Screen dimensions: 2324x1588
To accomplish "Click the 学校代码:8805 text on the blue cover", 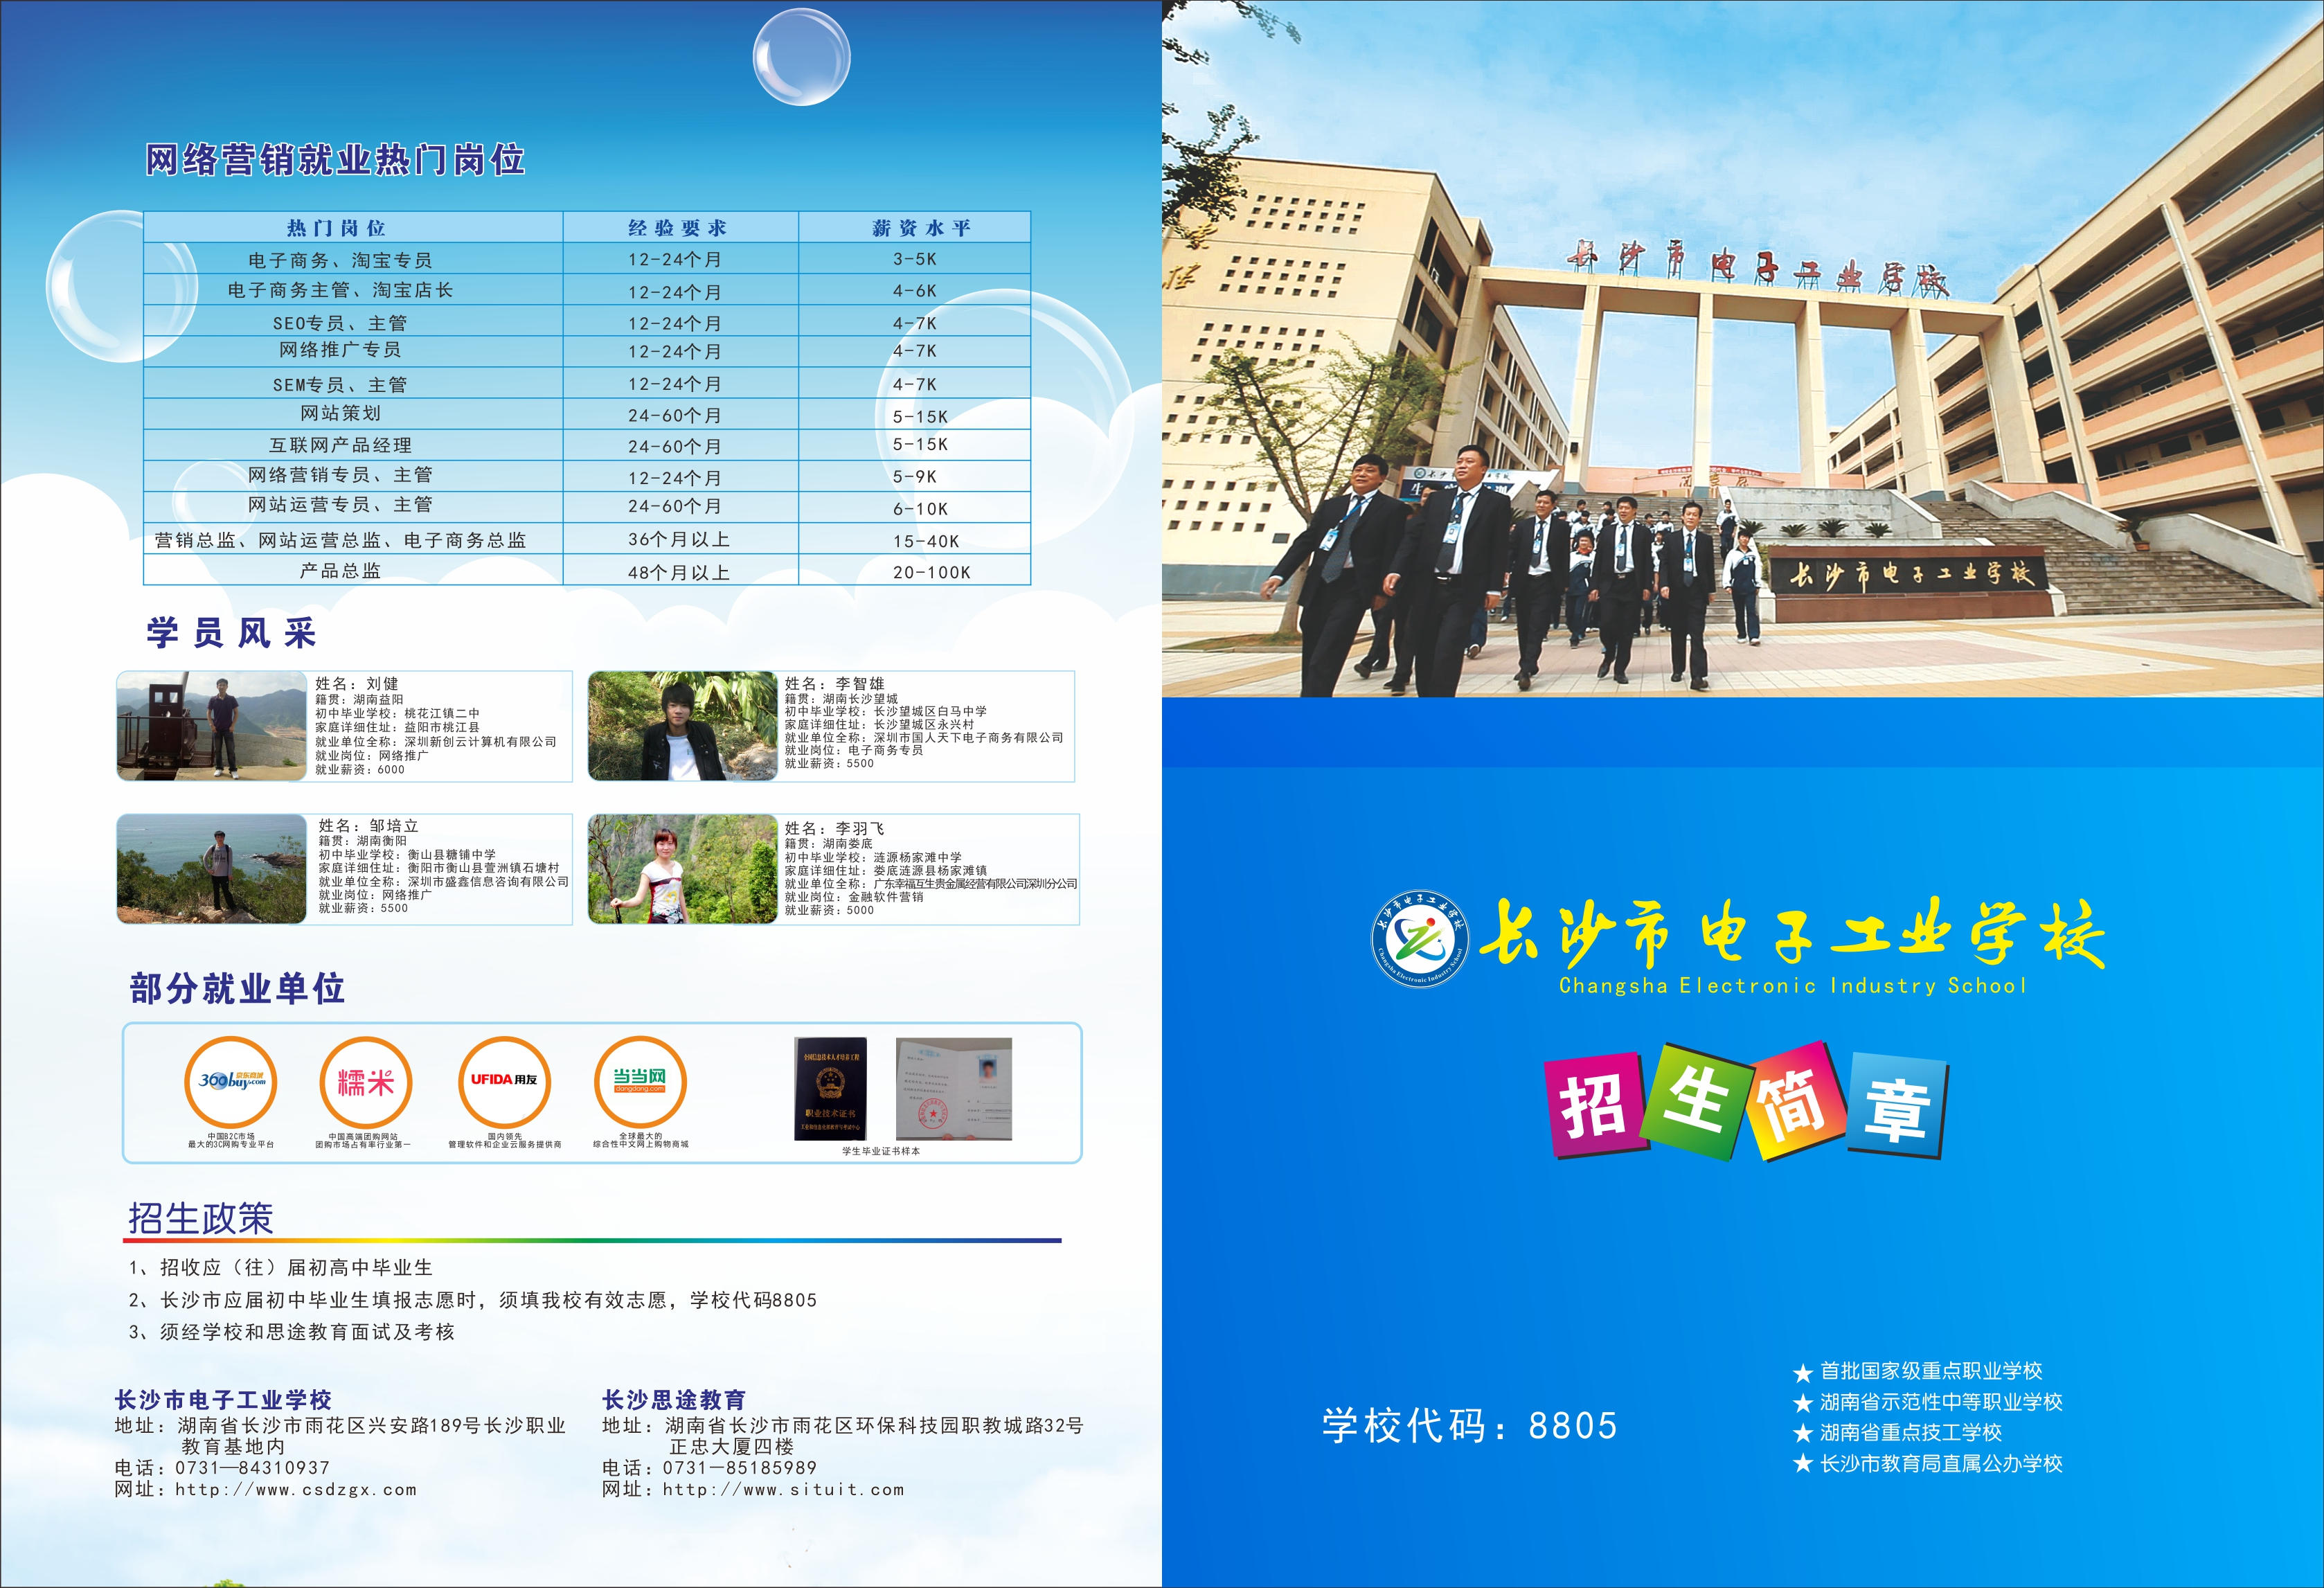I will (x=1469, y=1425).
